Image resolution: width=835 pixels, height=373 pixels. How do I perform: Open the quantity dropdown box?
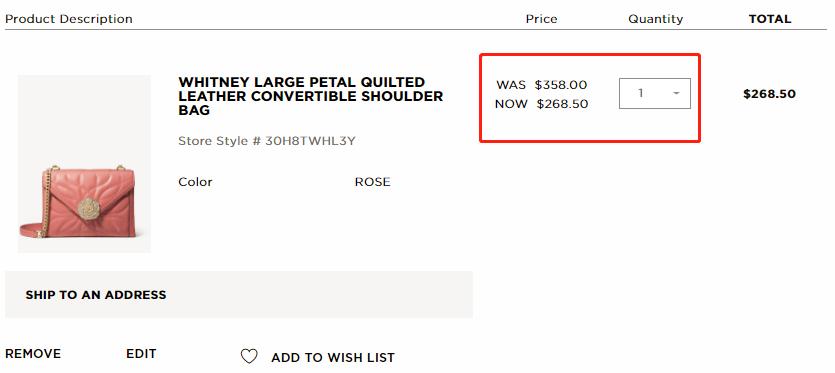654,94
